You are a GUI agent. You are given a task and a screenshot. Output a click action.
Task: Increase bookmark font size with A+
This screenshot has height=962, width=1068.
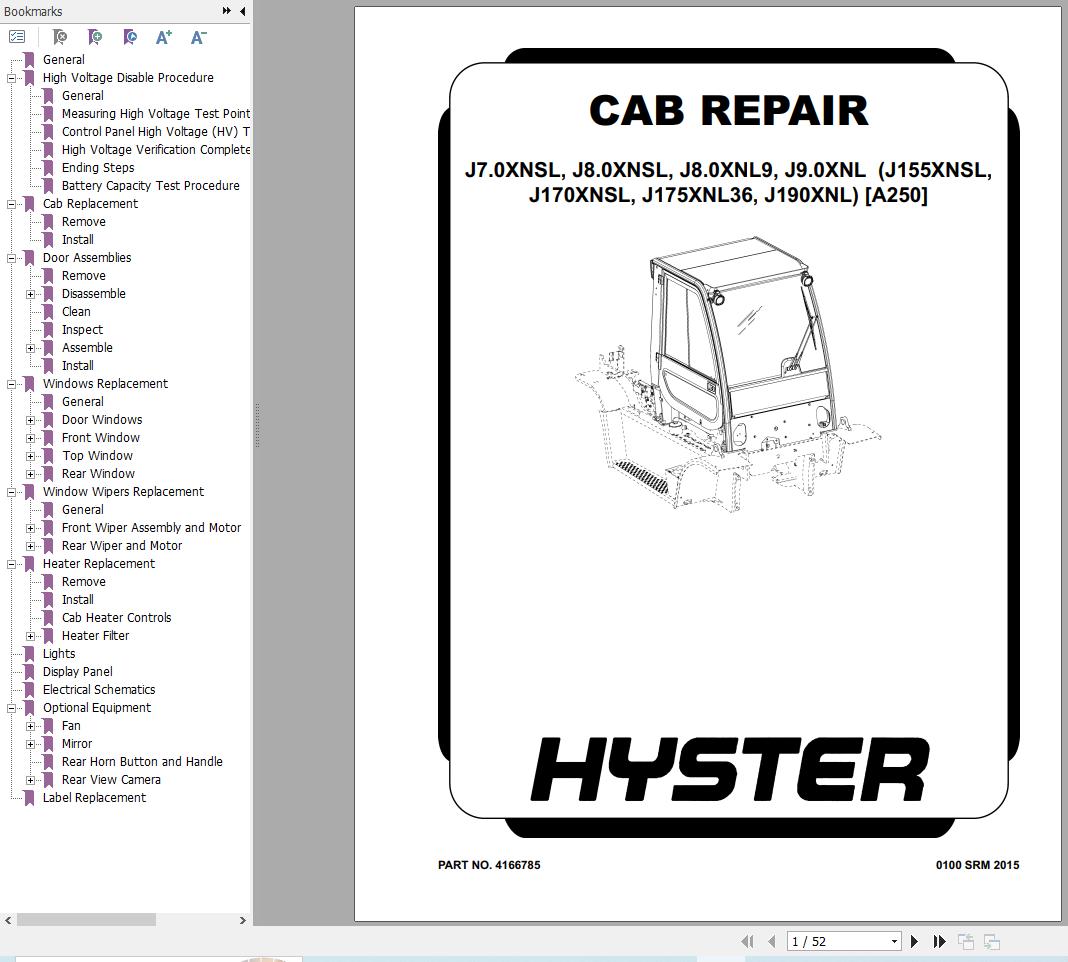click(164, 37)
